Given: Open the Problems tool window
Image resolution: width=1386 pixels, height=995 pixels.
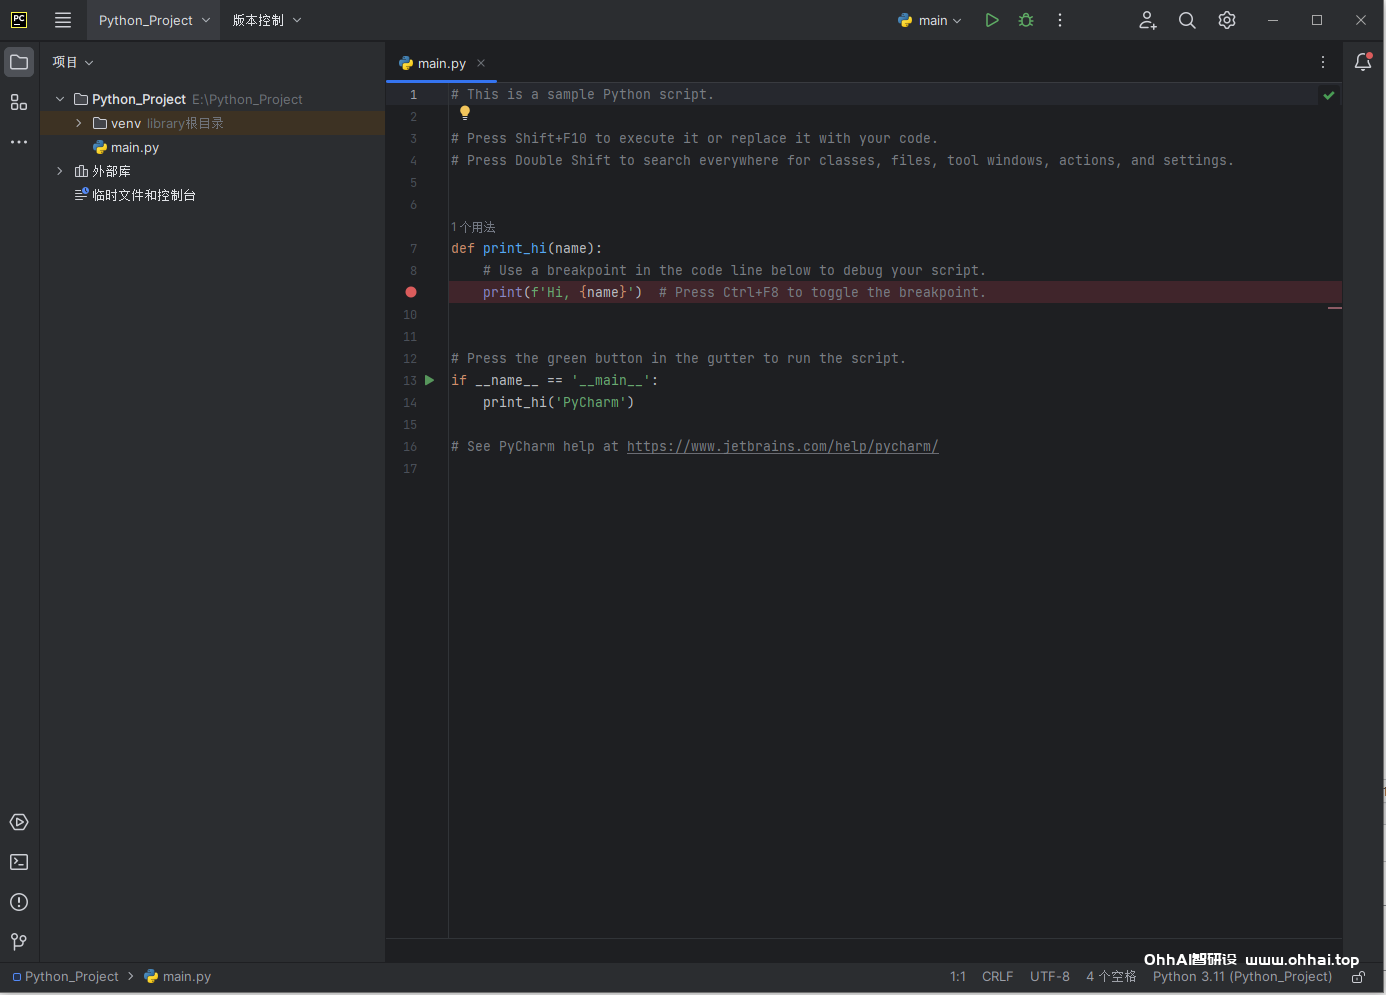Looking at the screenshot, I should (x=19, y=902).
